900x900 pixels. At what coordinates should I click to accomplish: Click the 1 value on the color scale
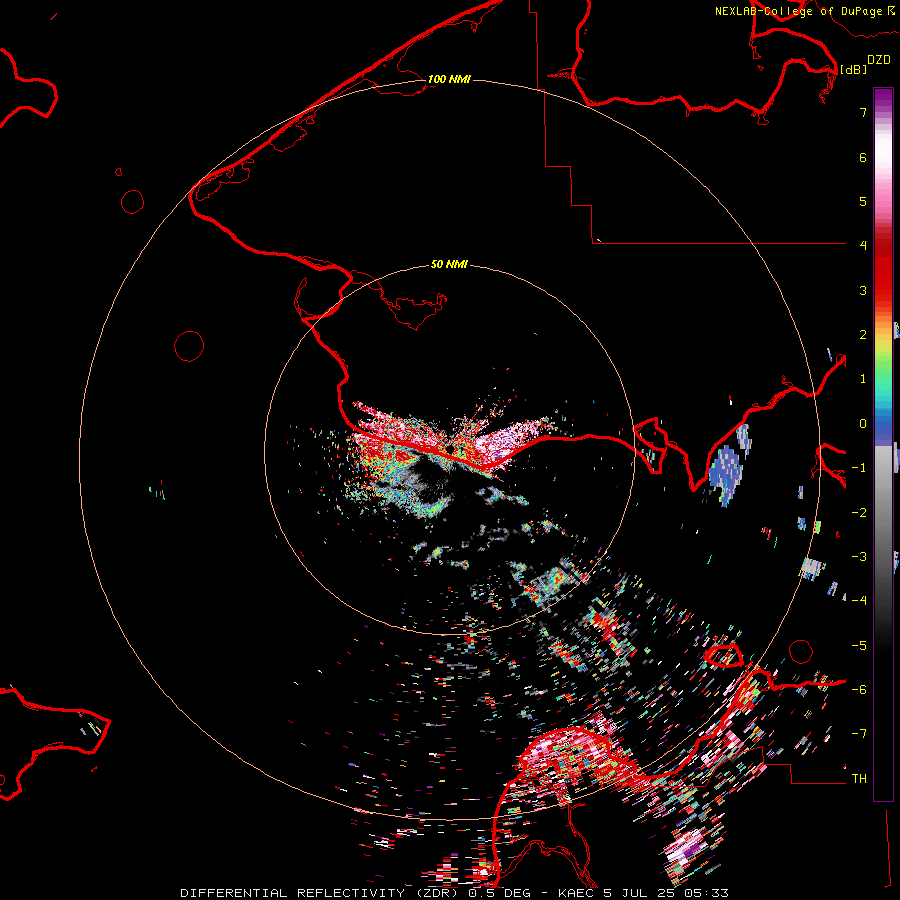[863, 379]
